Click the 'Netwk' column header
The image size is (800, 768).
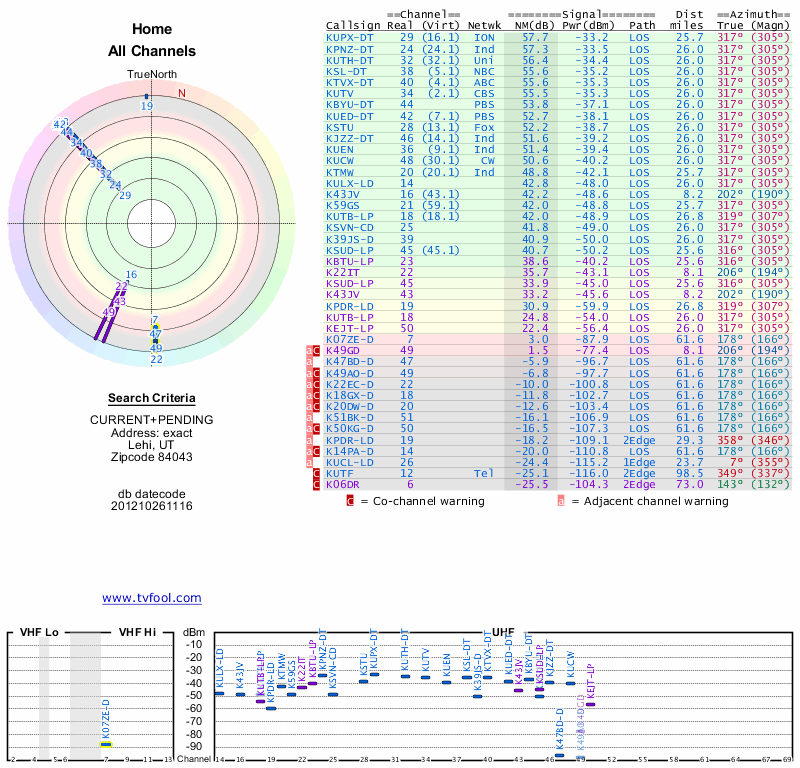click(x=484, y=26)
